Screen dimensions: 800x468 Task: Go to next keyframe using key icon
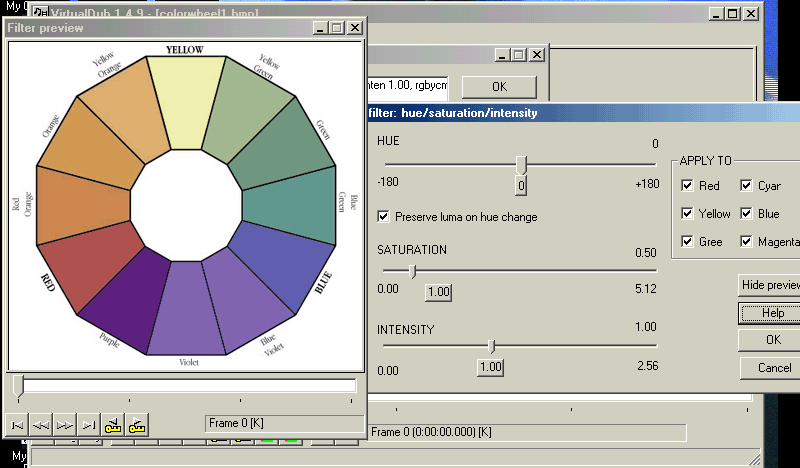[x=137, y=425]
